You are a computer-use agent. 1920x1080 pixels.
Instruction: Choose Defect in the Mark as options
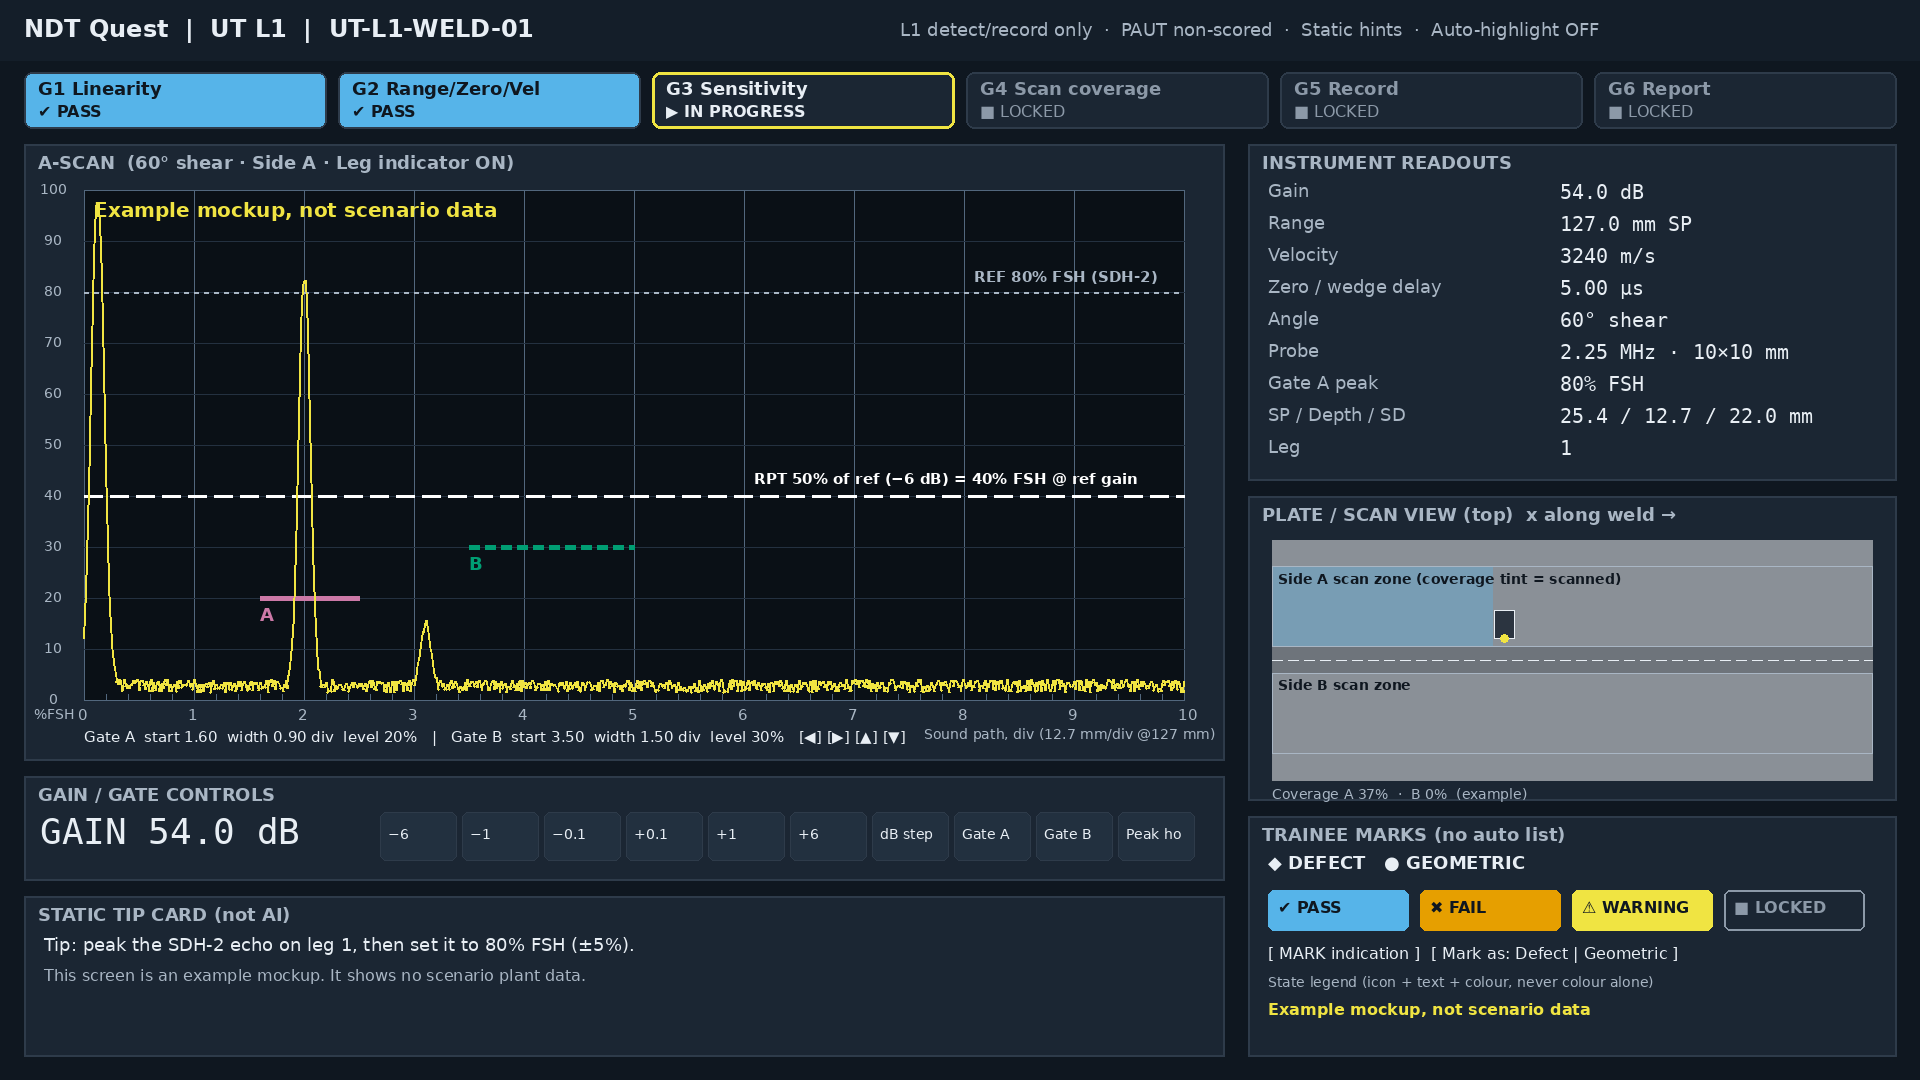click(x=1541, y=954)
